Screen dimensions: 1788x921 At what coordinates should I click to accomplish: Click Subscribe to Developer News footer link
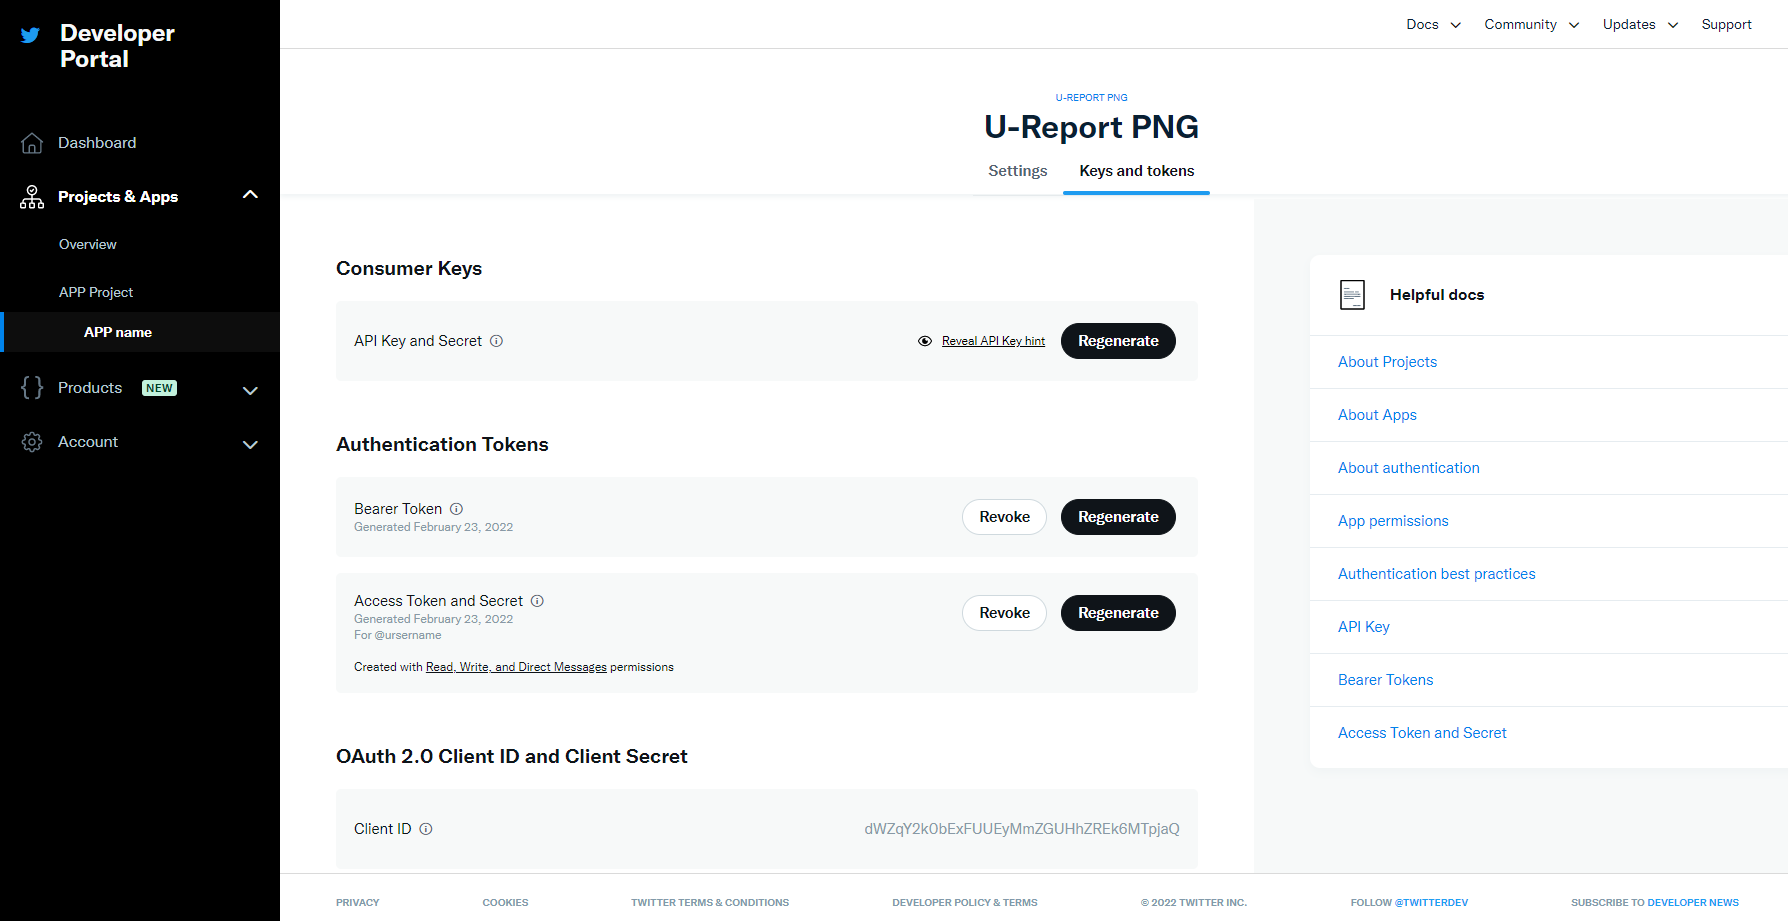[1655, 903]
